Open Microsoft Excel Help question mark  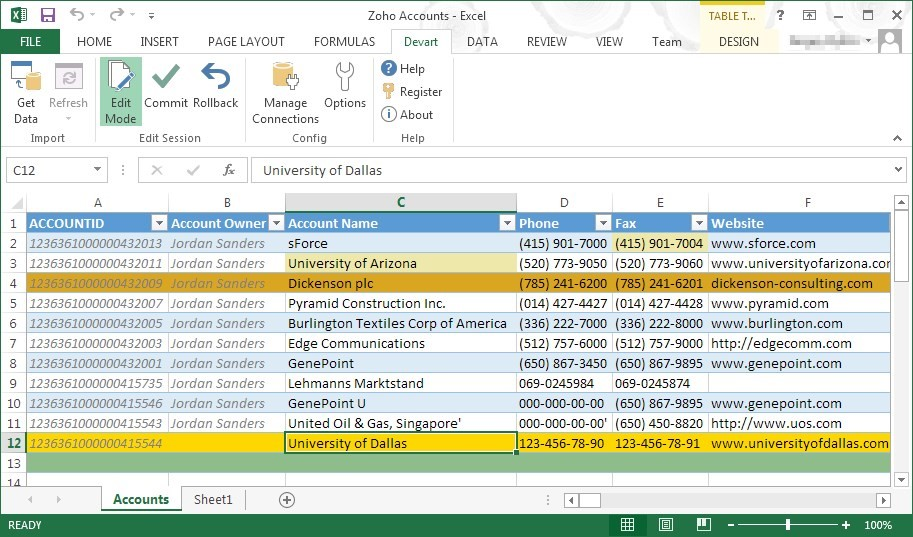(780, 15)
